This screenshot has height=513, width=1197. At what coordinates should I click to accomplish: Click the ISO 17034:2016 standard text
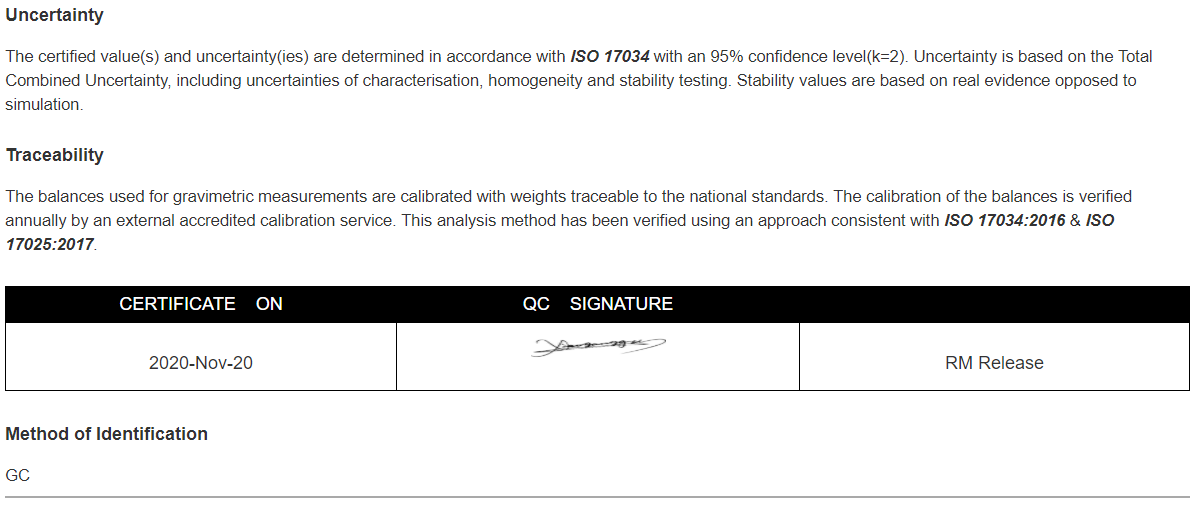coord(1005,221)
